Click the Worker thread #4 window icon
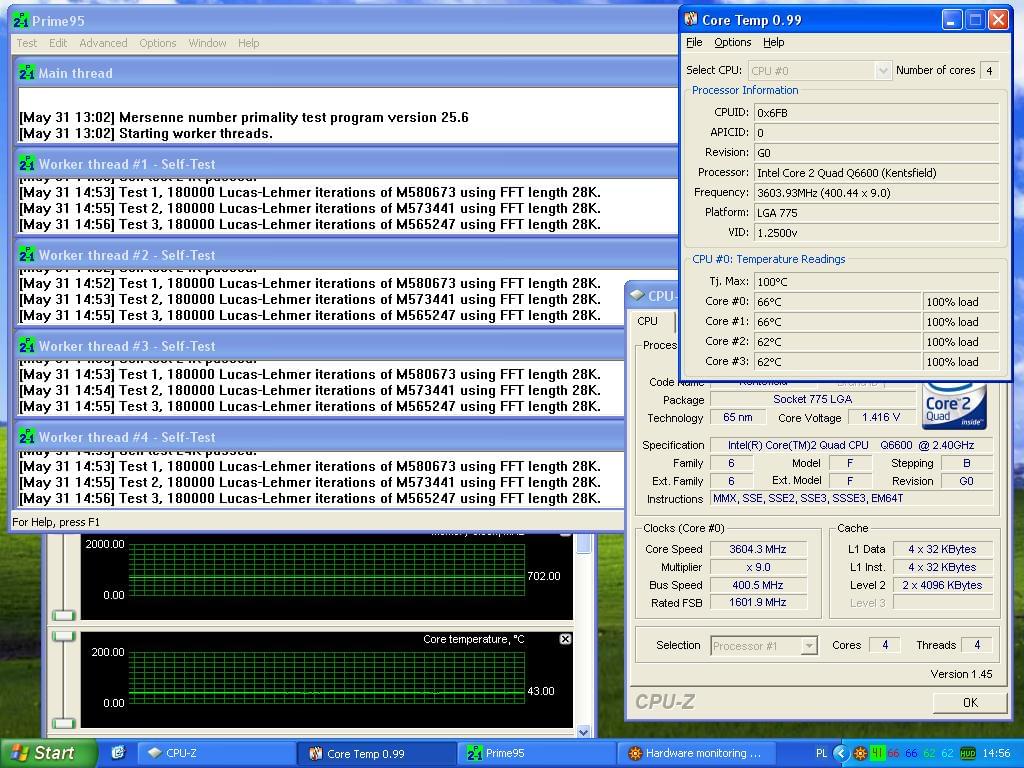Screen dimensions: 1024x768 27,437
